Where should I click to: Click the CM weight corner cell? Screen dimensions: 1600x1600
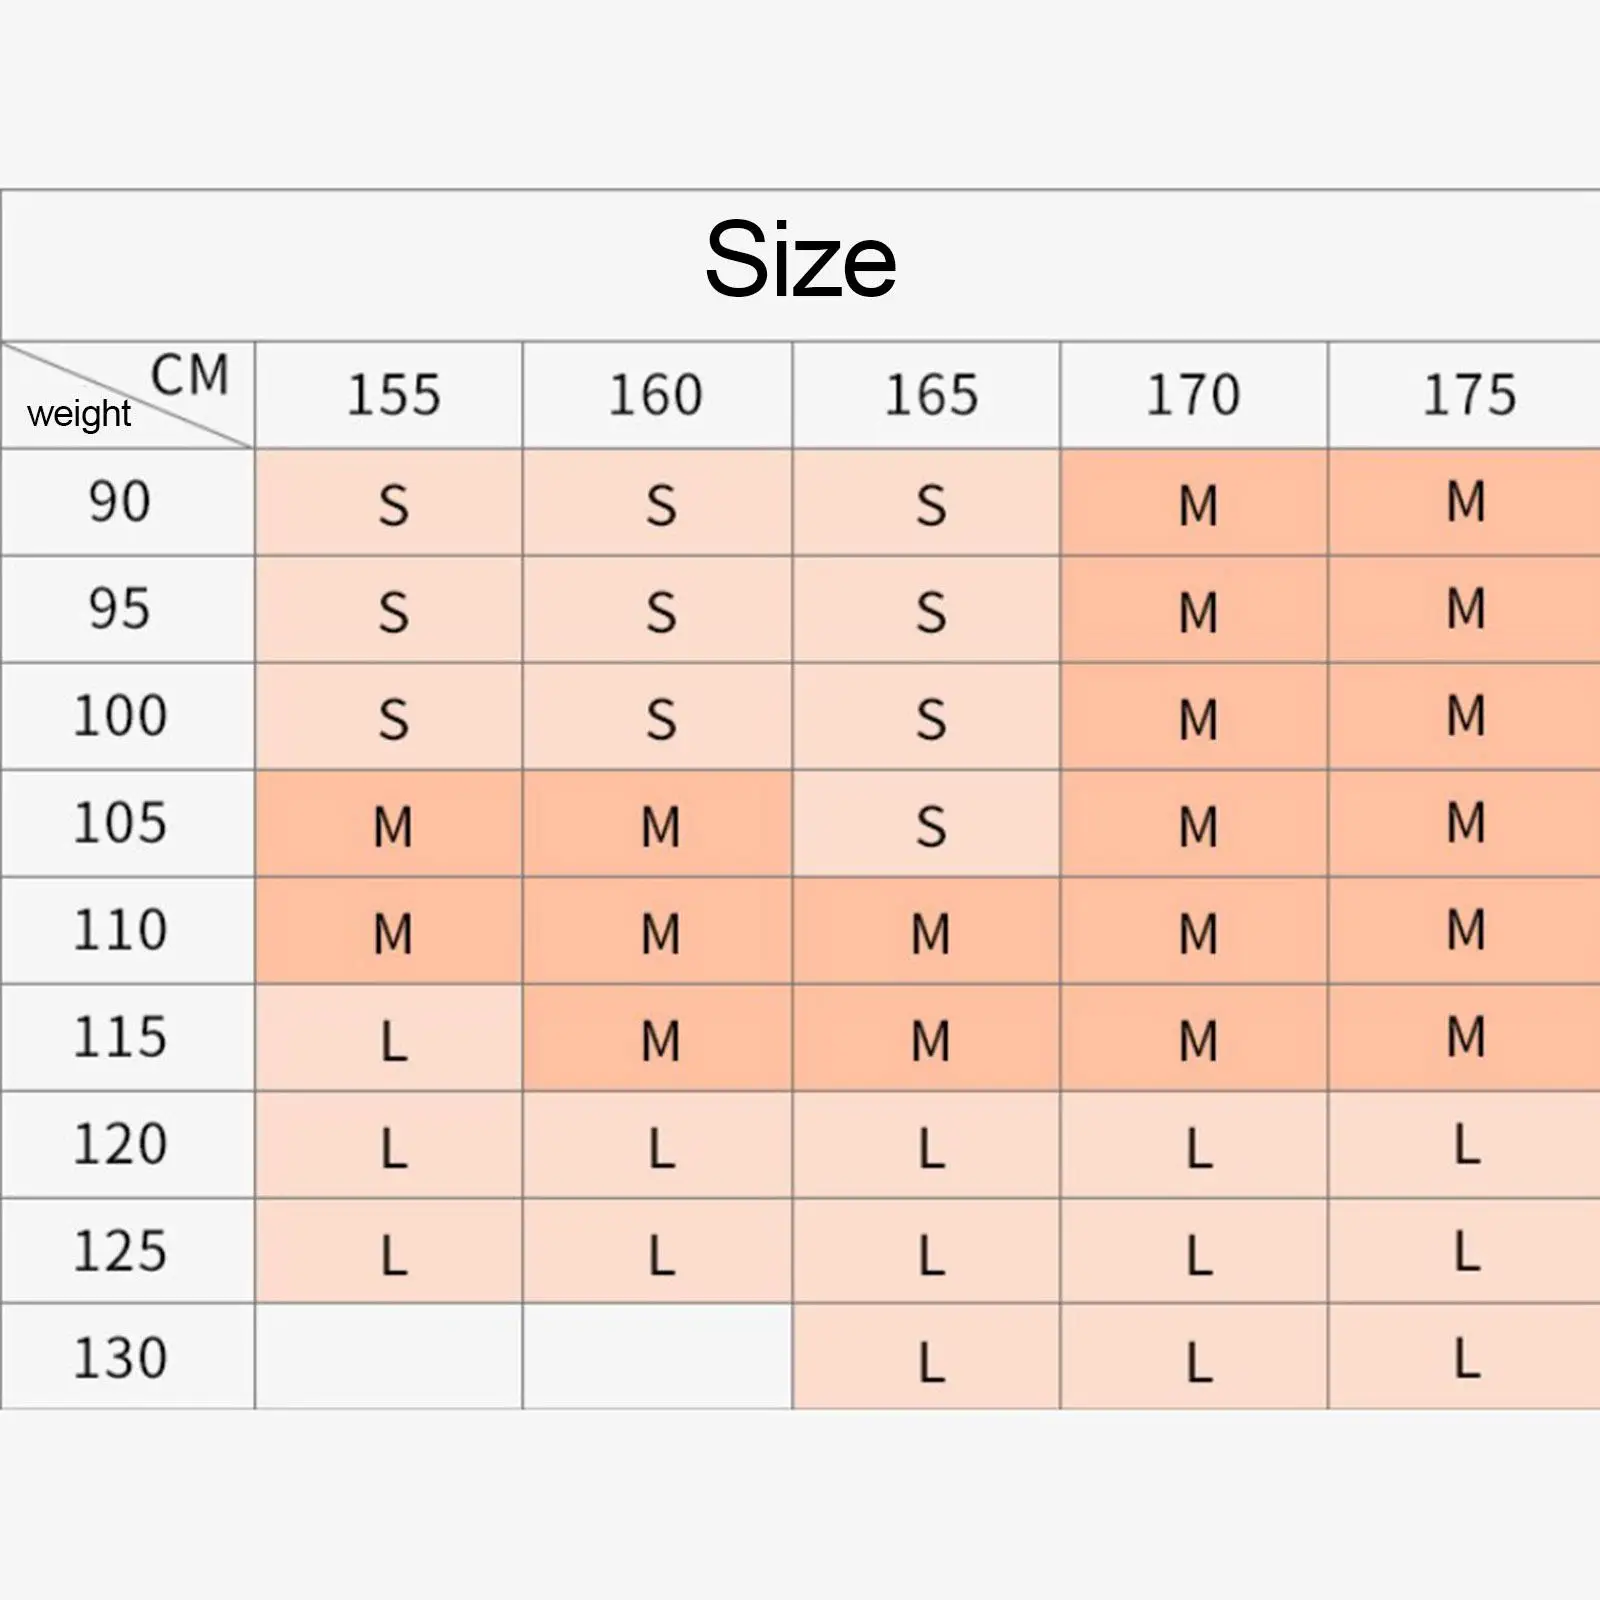click(128, 395)
